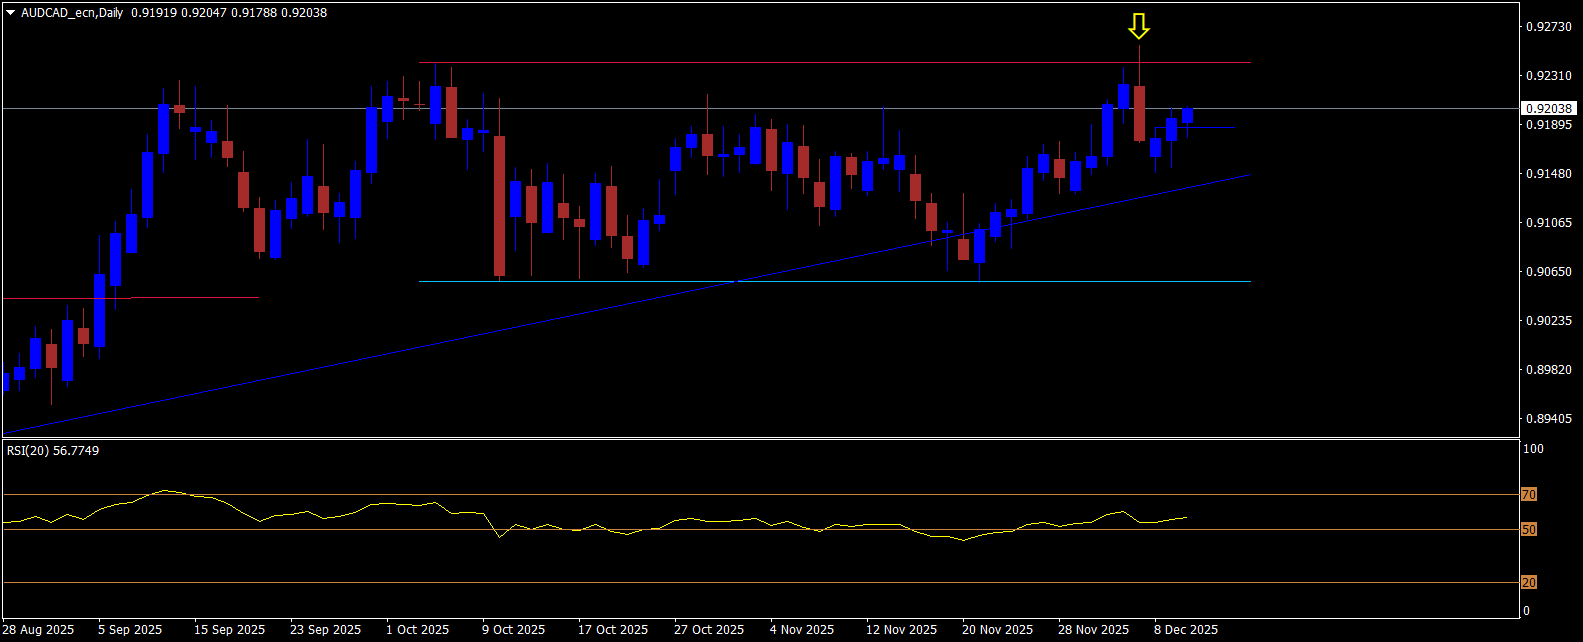
Task: Click the RSI 70 level label
Action: [1528, 495]
